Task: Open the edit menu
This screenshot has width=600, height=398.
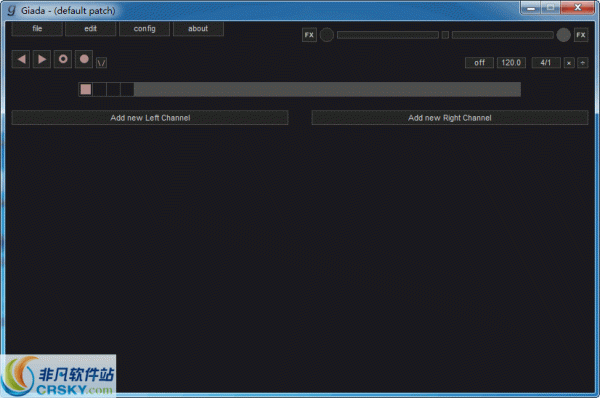Action: 91,29
